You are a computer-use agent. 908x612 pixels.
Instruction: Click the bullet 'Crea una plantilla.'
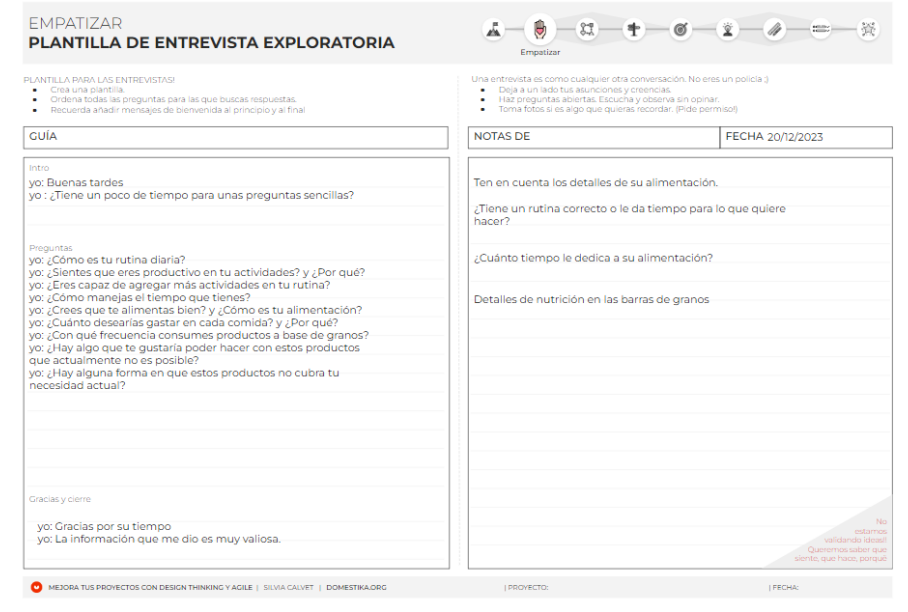tap(87, 90)
